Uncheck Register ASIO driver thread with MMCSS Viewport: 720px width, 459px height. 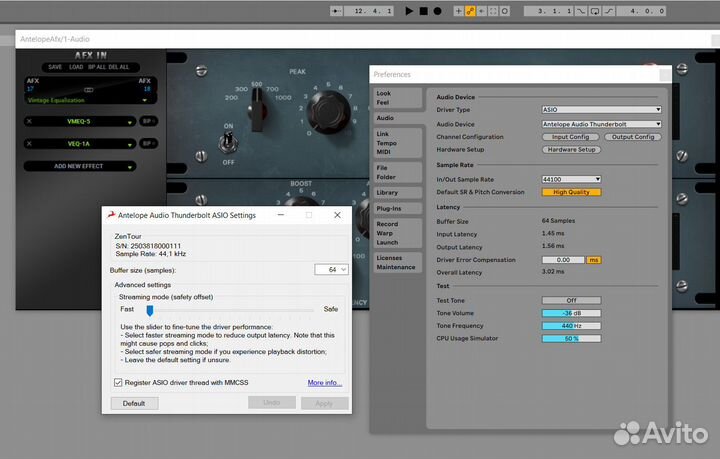(x=119, y=382)
